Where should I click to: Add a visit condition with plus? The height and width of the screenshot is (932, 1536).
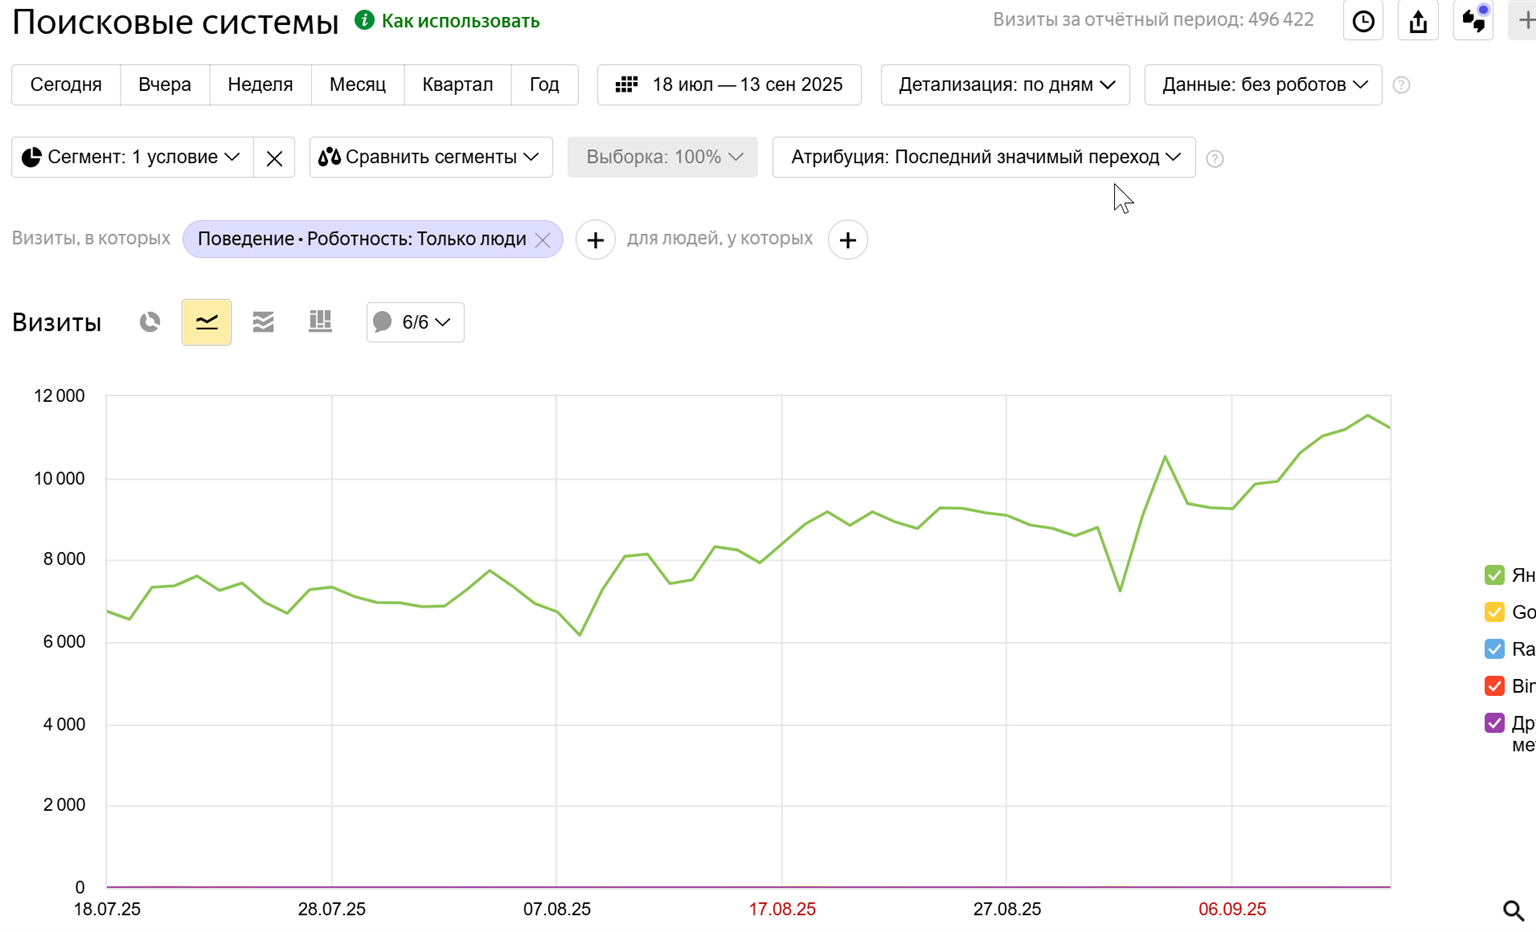(x=595, y=240)
